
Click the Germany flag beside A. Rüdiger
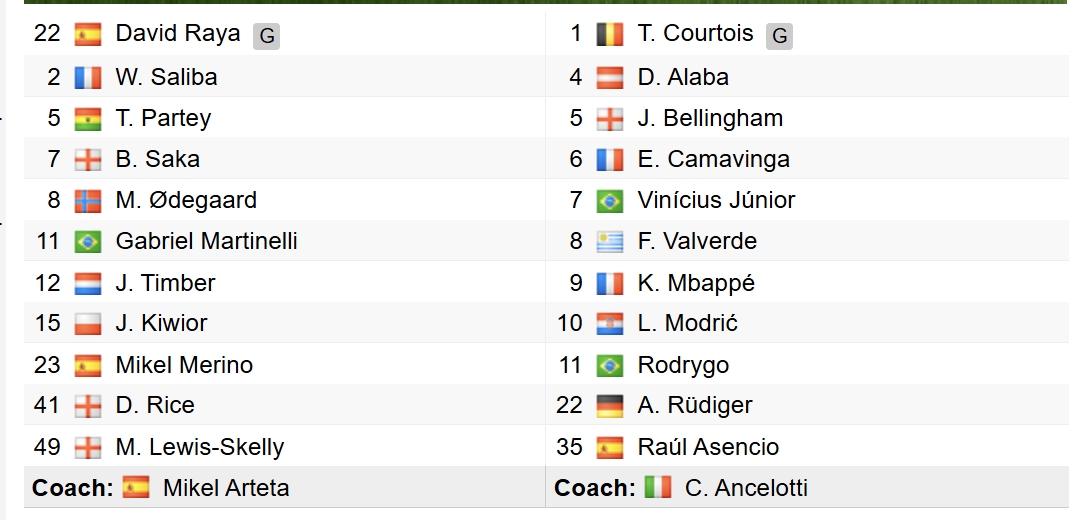[x=610, y=406]
